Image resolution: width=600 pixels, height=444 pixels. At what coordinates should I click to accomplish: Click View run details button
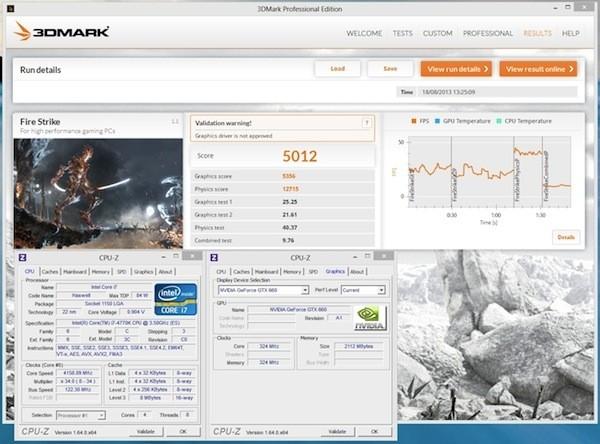[x=457, y=69]
